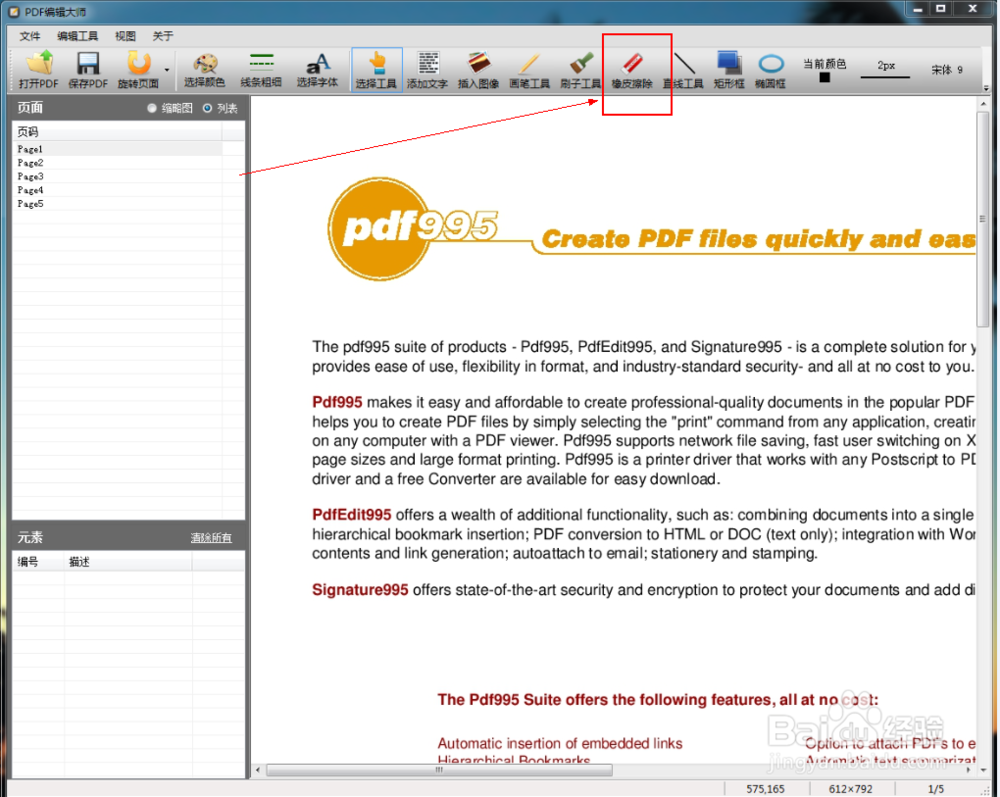Image resolution: width=1000 pixels, height=797 pixels.
Task: Select the 插入图像 insert image tool
Action: [478, 69]
